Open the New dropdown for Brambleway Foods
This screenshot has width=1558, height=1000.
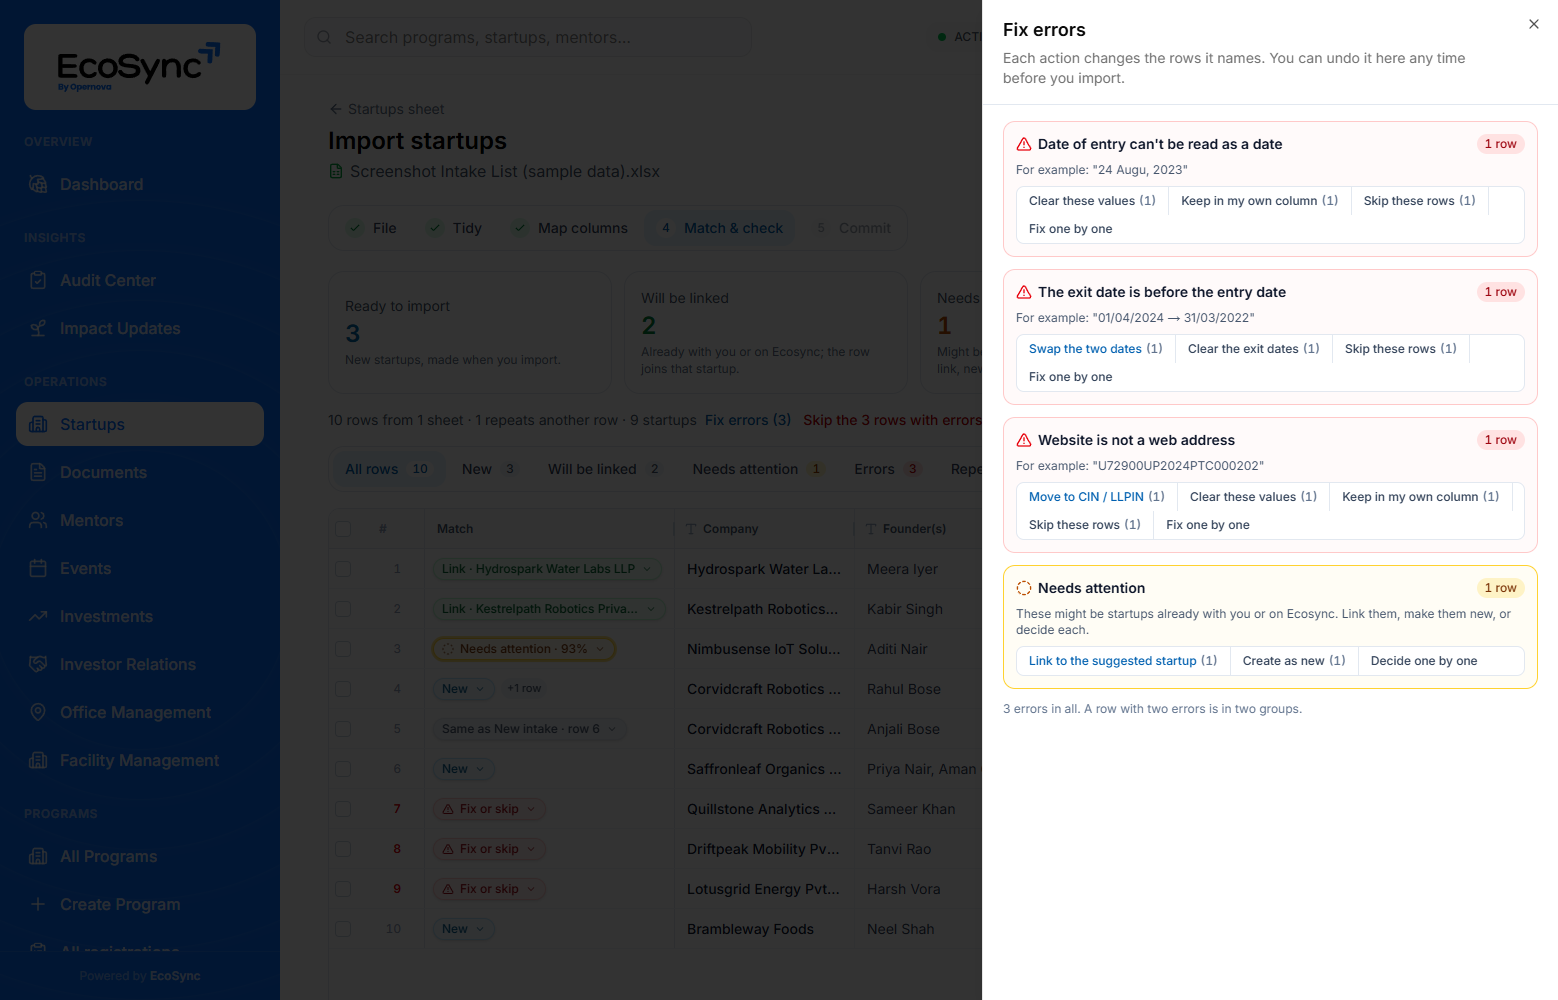(464, 929)
